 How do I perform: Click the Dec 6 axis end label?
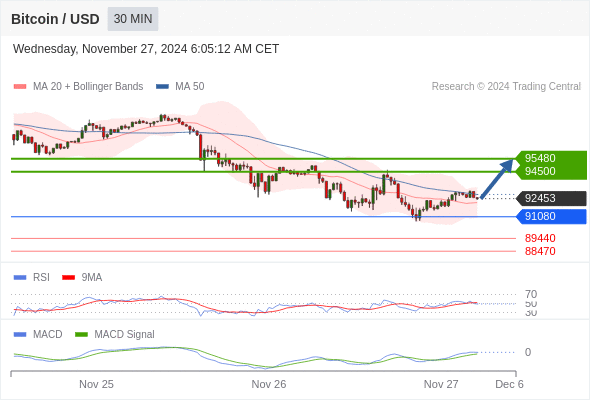[509, 384]
